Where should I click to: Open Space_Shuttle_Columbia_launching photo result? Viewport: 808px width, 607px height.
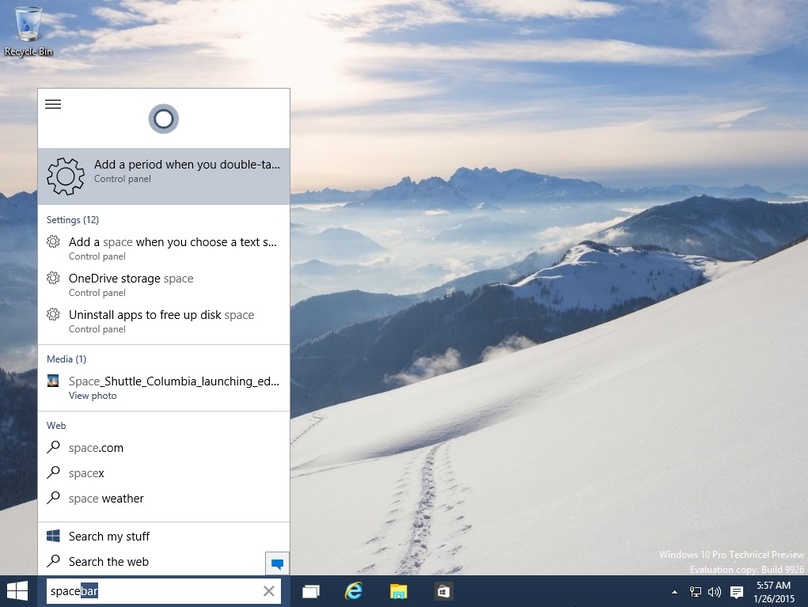coord(164,387)
